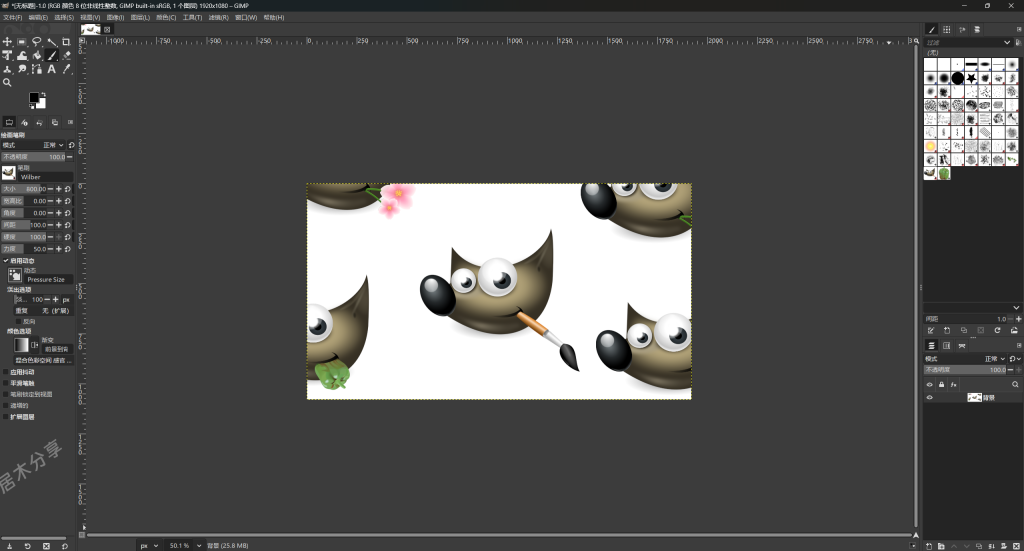Open the 编辑(E) menu
The height and width of the screenshot is (551, 1024).
coord(38,18)
